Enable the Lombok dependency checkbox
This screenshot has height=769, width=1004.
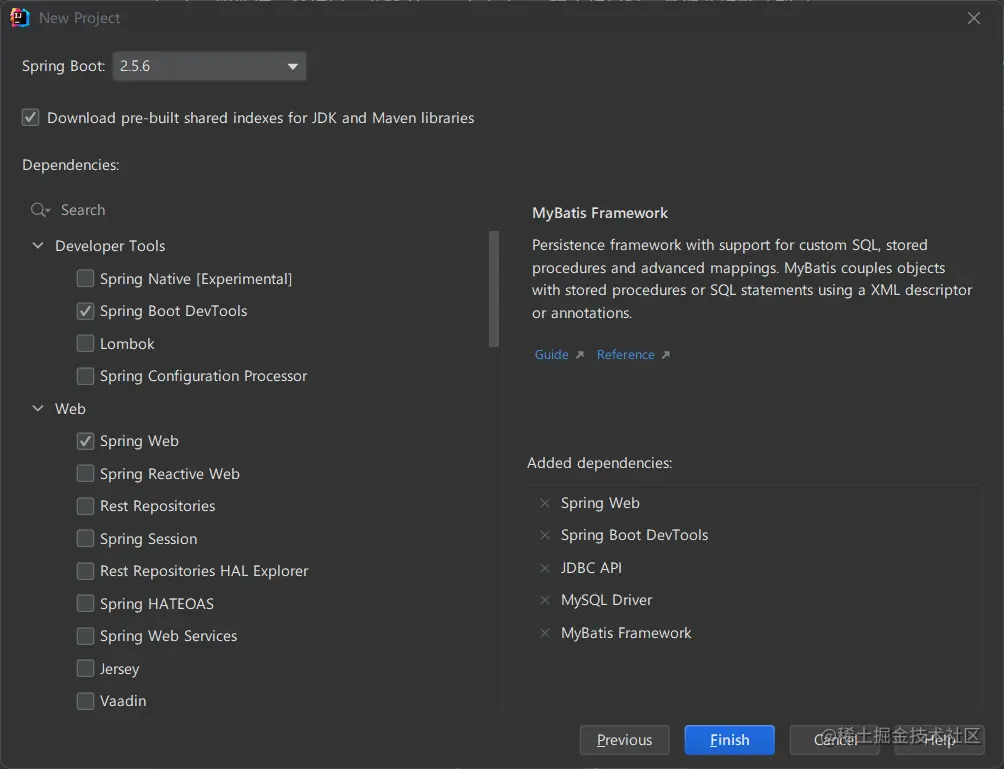[x=86, y=344]
